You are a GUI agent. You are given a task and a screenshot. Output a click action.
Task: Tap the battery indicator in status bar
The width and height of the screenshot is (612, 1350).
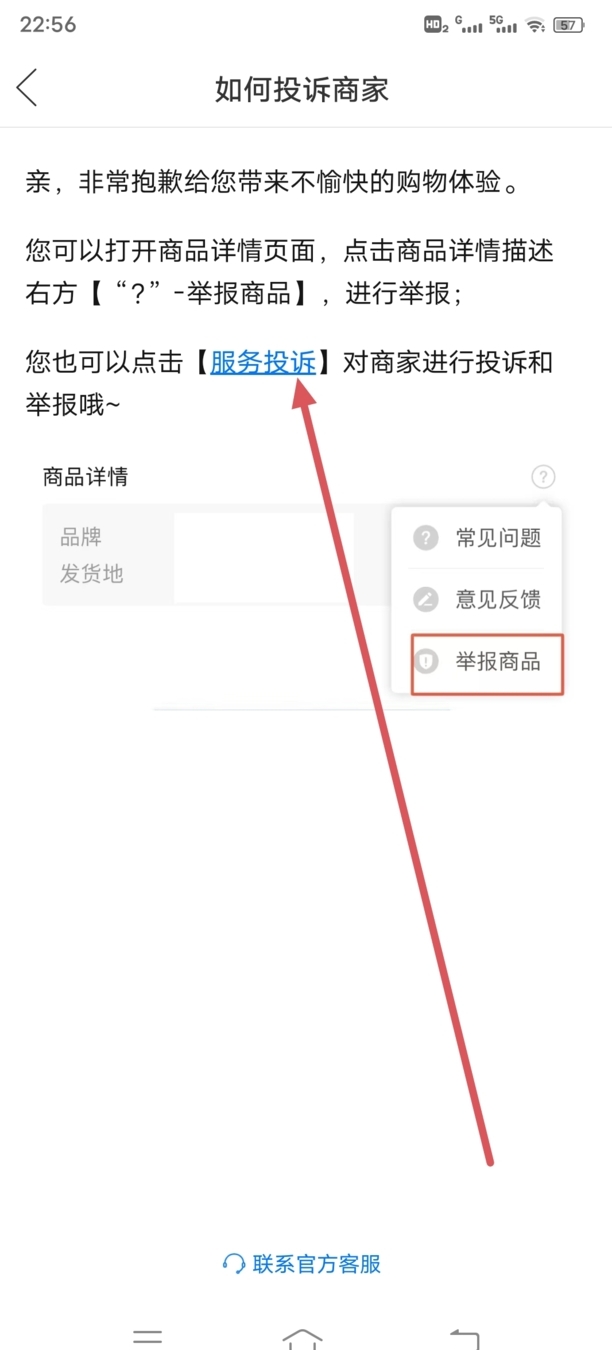(x=568, y=25)
